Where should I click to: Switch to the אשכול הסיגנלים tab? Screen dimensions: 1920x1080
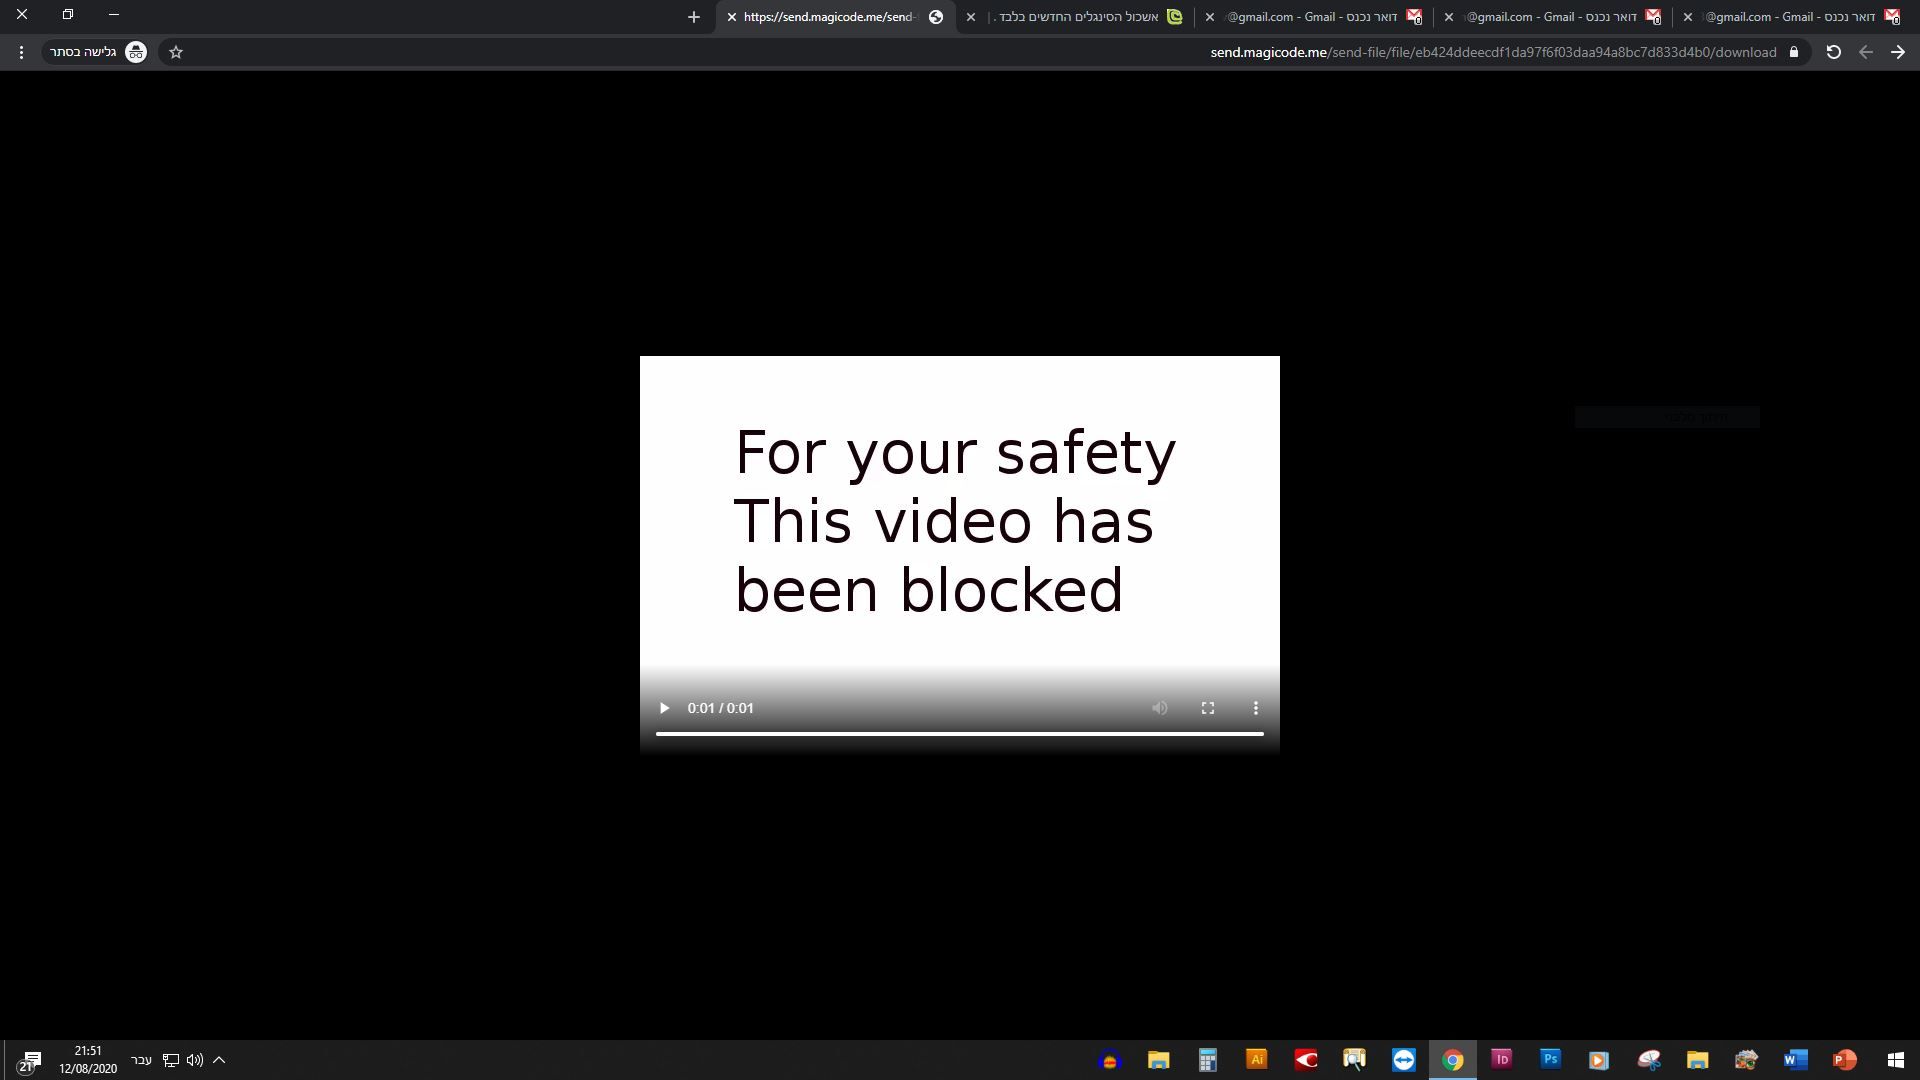point(1080,17)
